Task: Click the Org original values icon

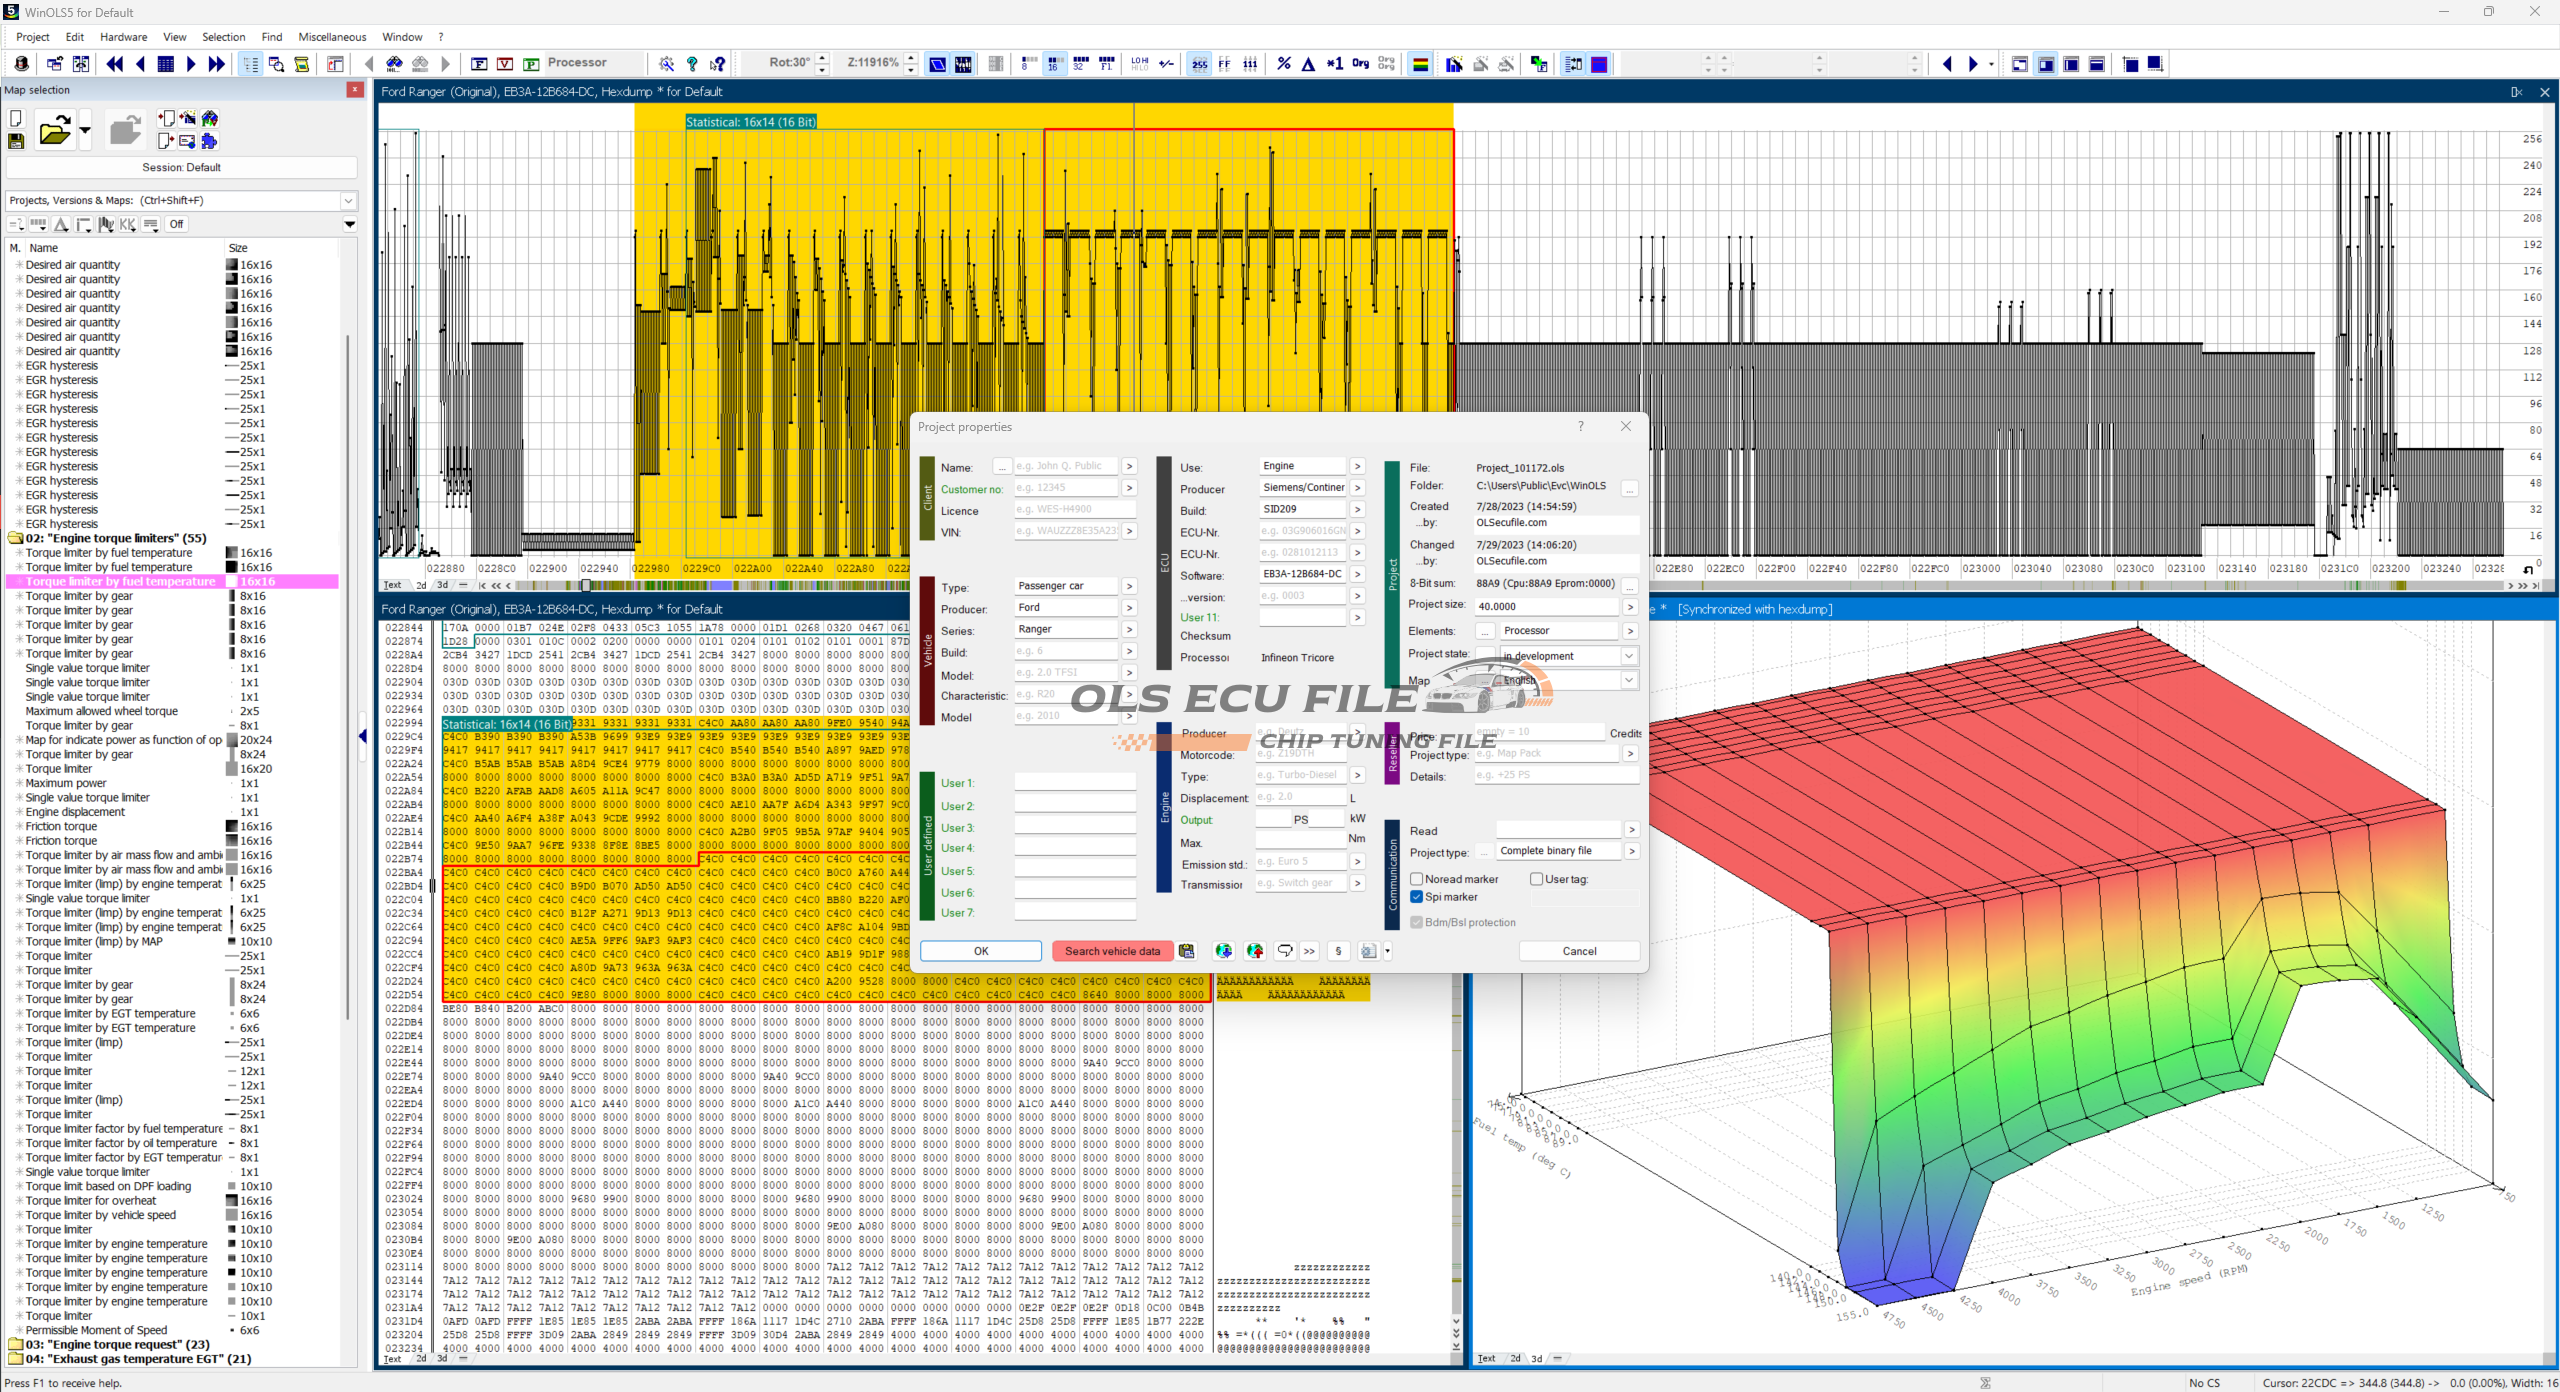Action: pyautogui.click(x=1360, y=64)
